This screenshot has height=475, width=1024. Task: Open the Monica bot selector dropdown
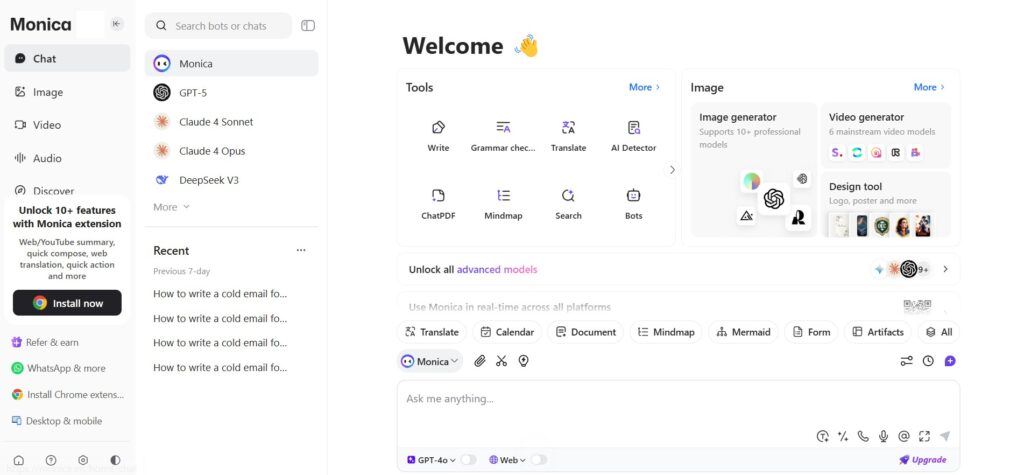coord(430,361)
